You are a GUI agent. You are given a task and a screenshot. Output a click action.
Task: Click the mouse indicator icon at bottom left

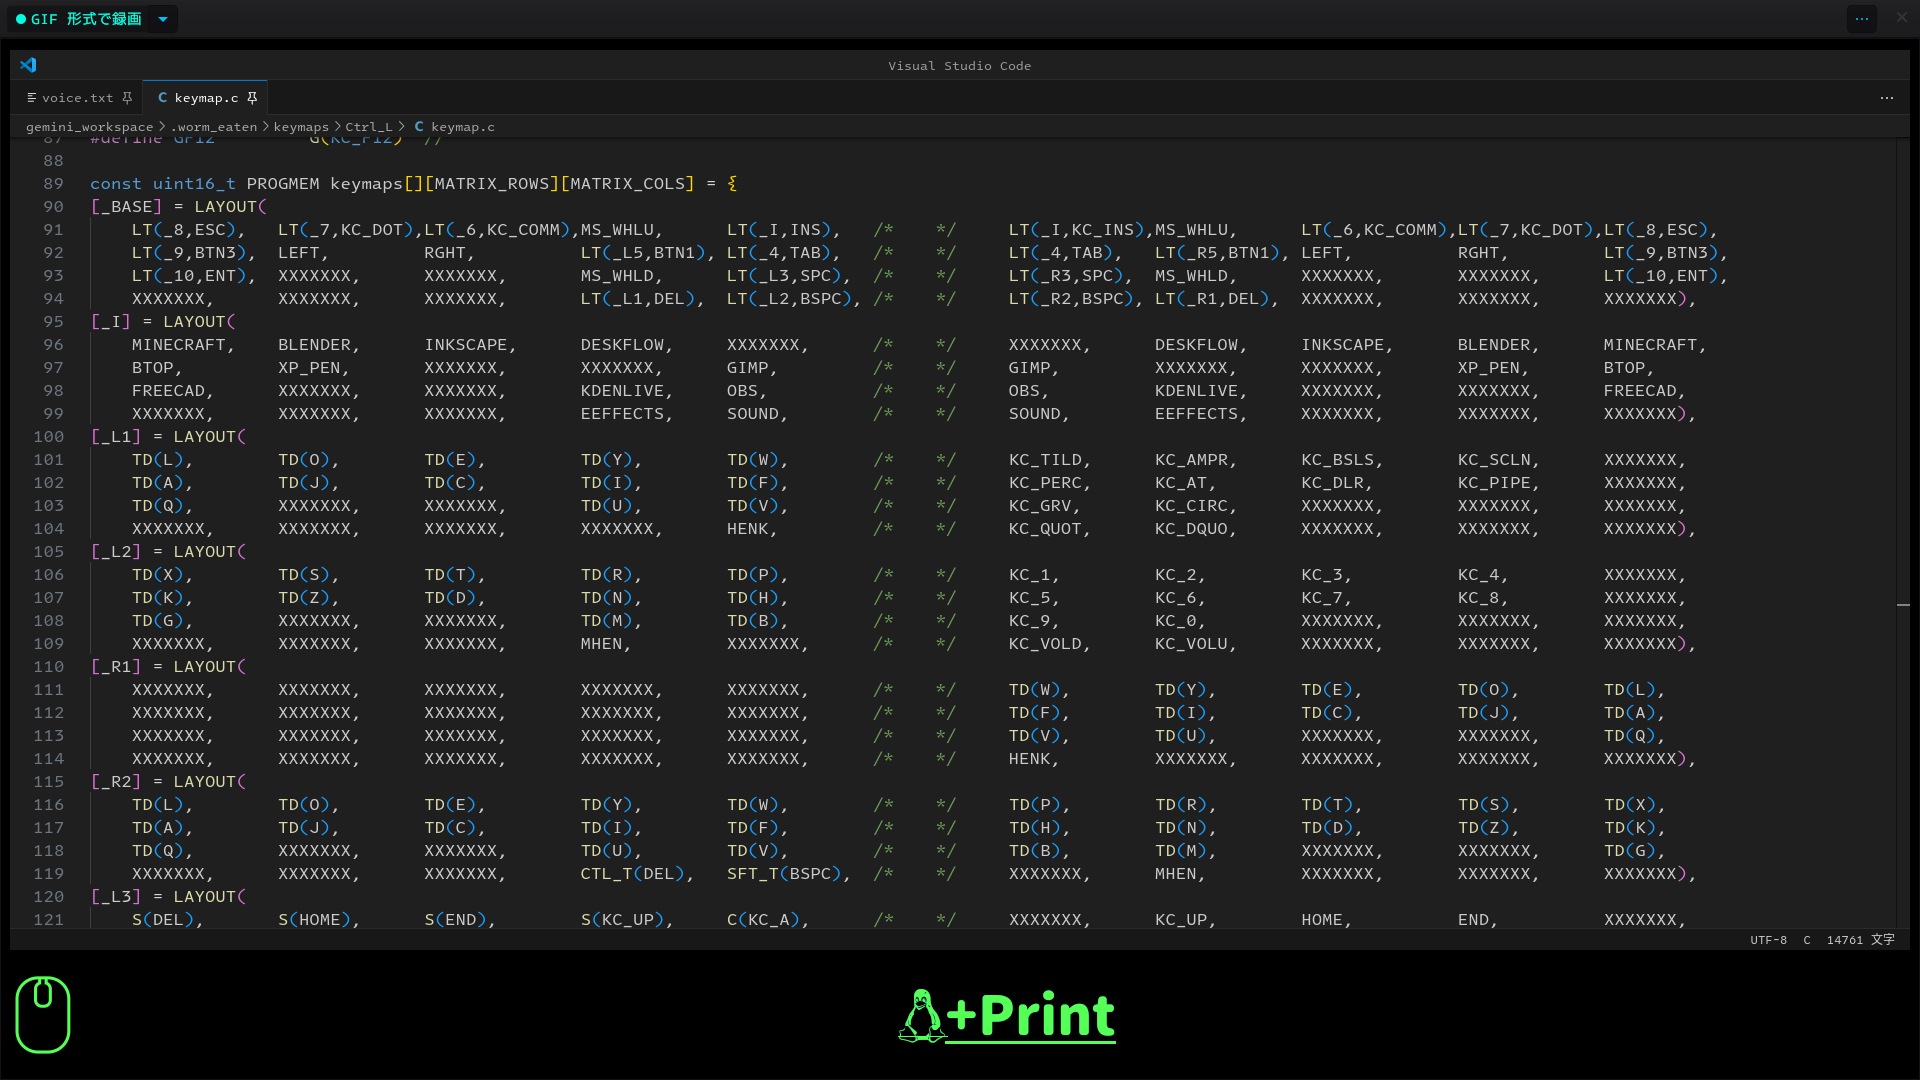[43, 1014]
